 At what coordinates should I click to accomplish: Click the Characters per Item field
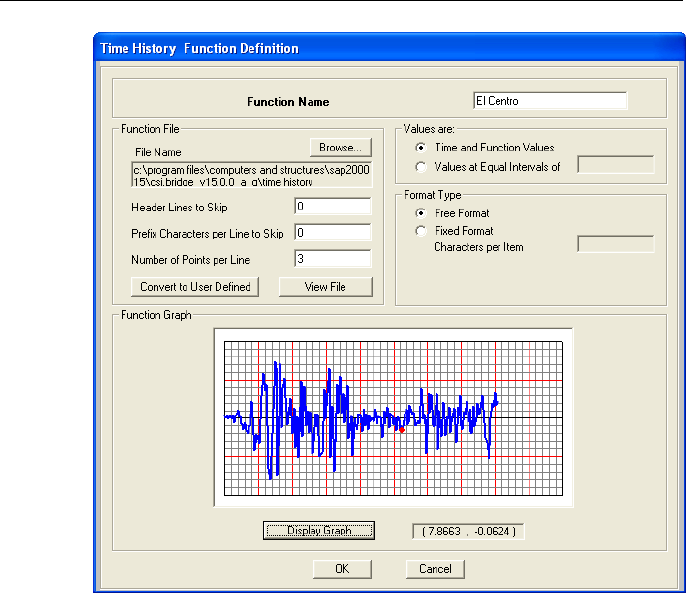616,244
